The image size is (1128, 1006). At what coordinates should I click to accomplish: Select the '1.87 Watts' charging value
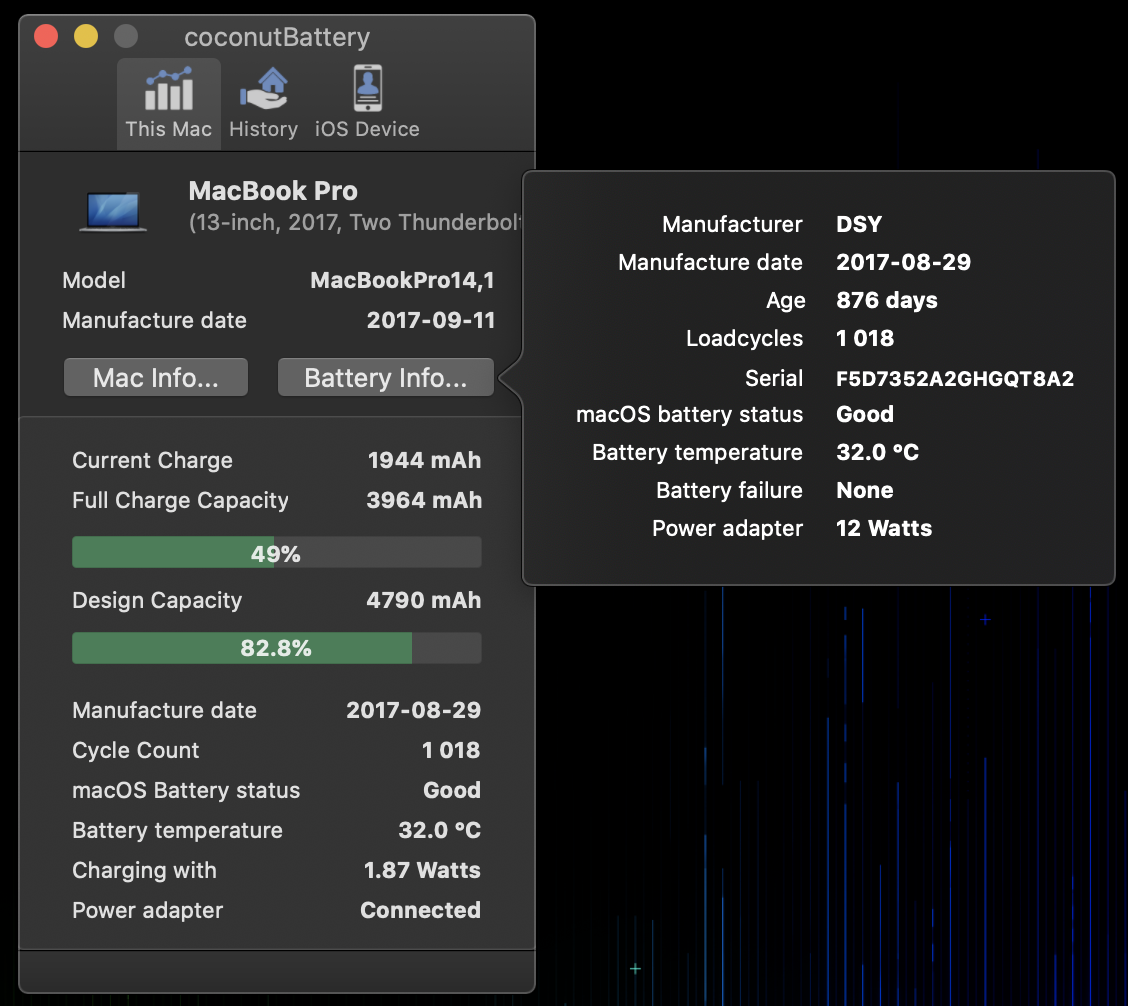[422, 870]
